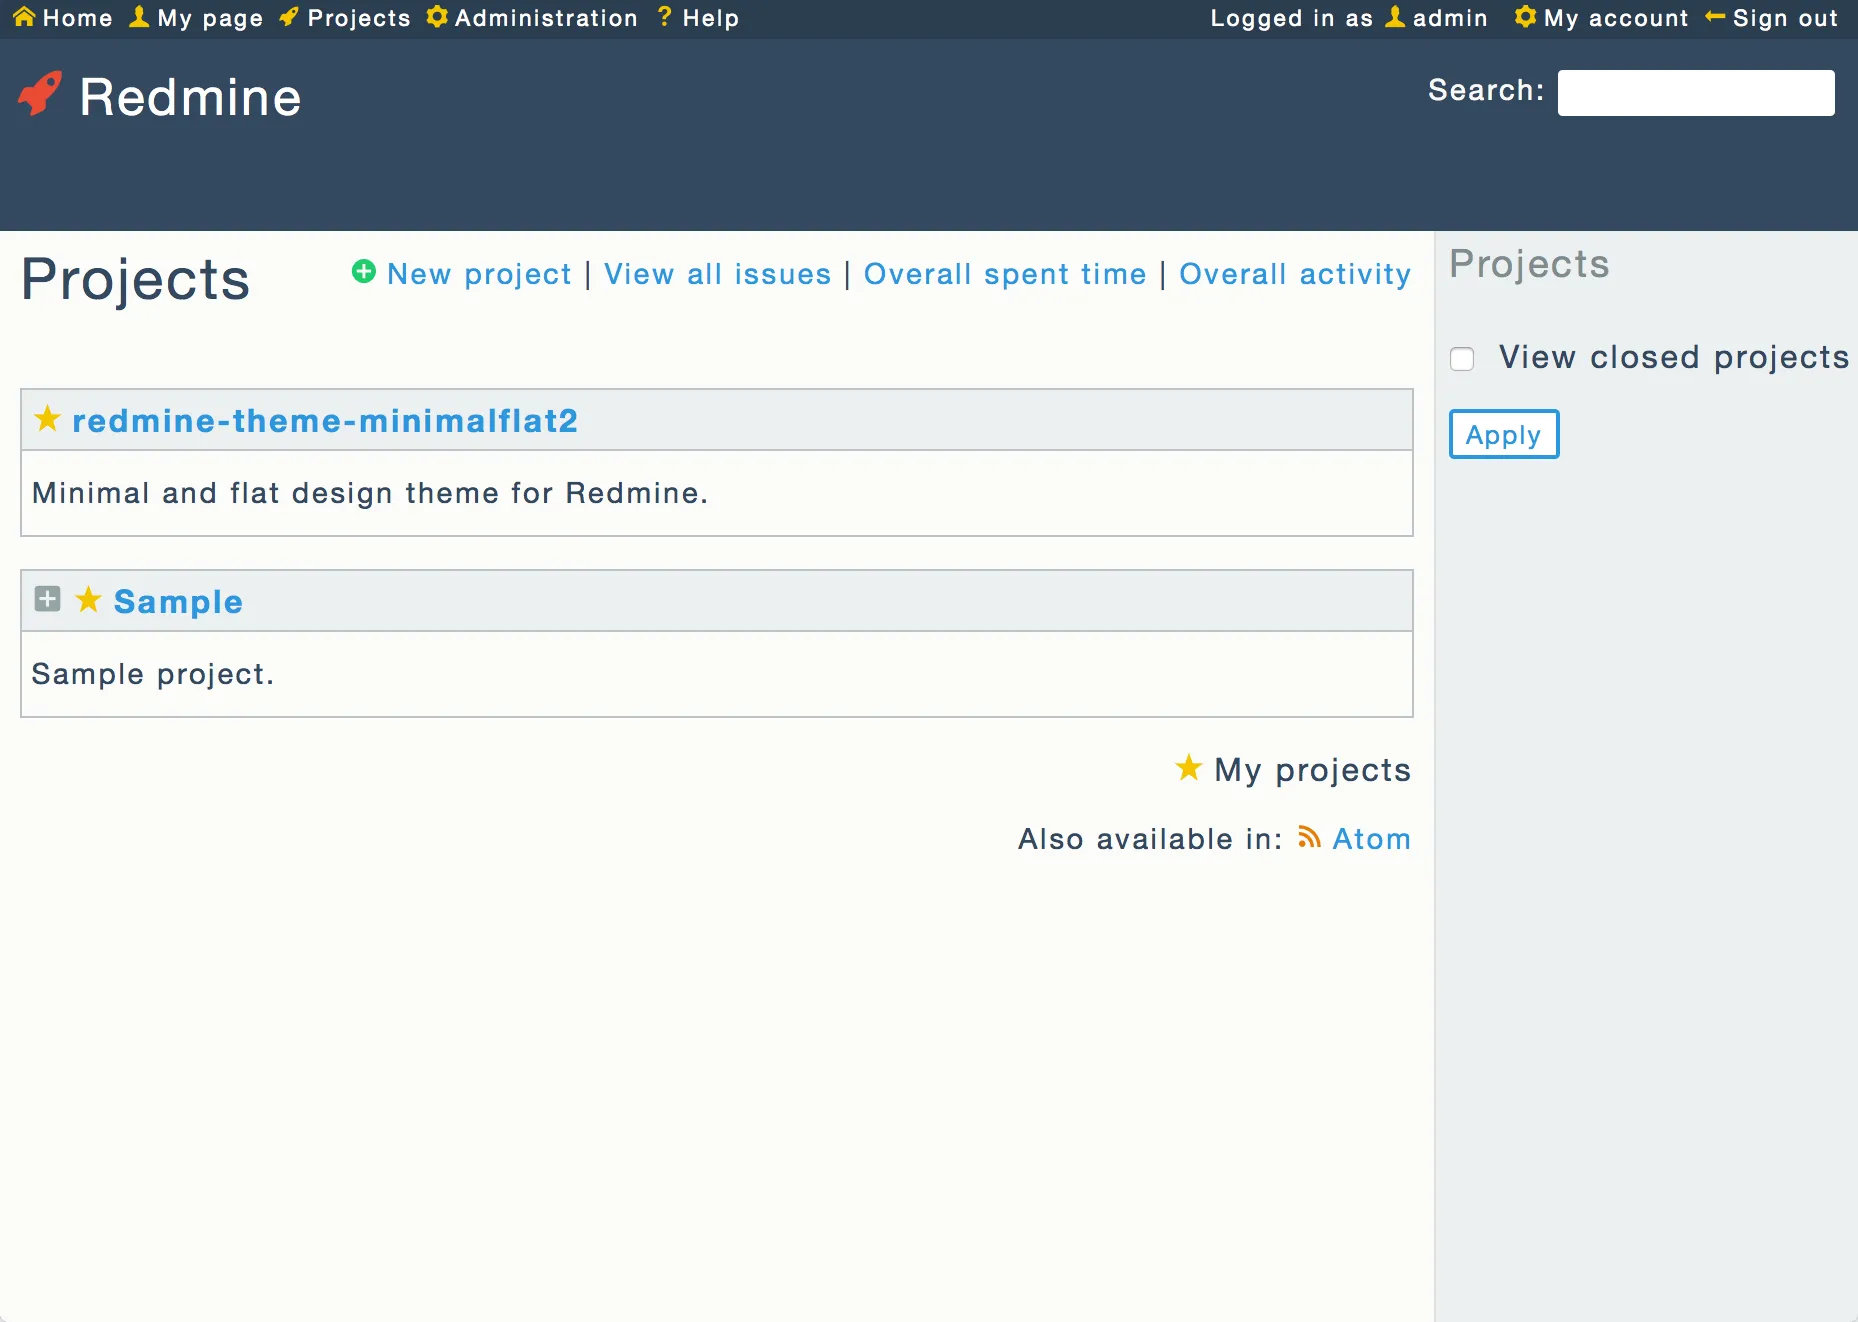Click the green plus New project icon
Viewport: 1858px width, 1322px height.
[x=364, y=272]
